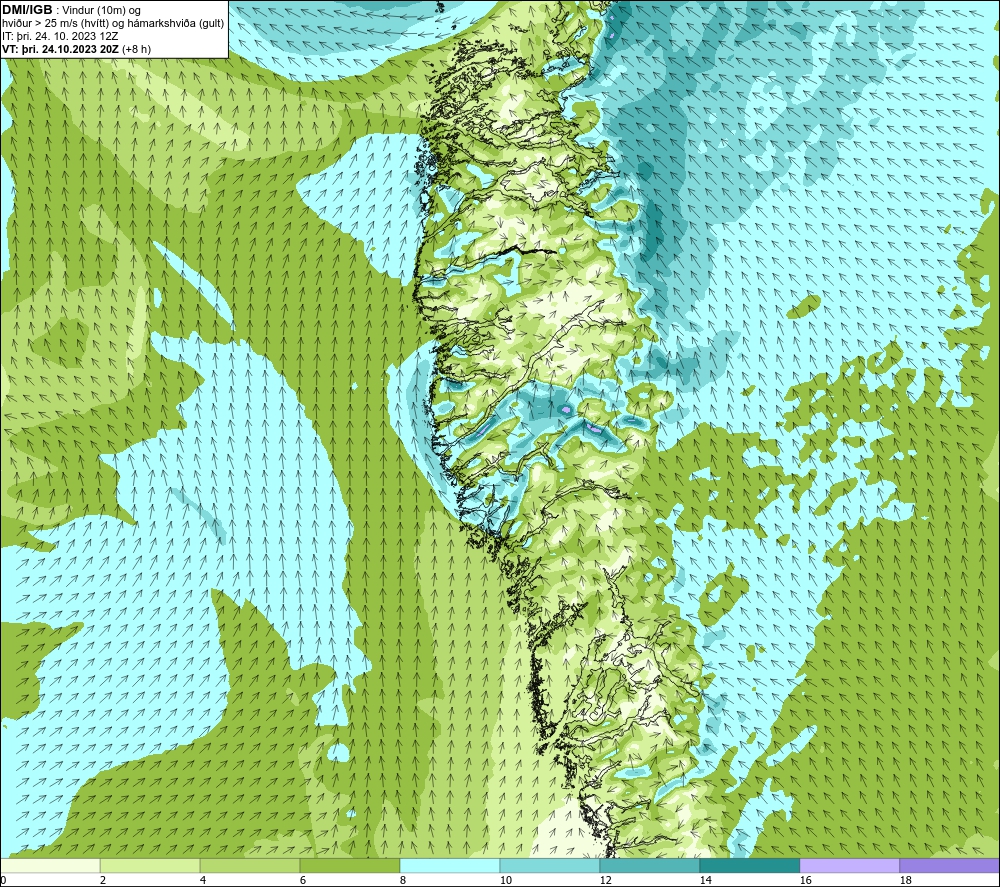This screenshot has height=887, width=1000.
Task: Click the legend scale label '2'
Action: coord(103,880)
